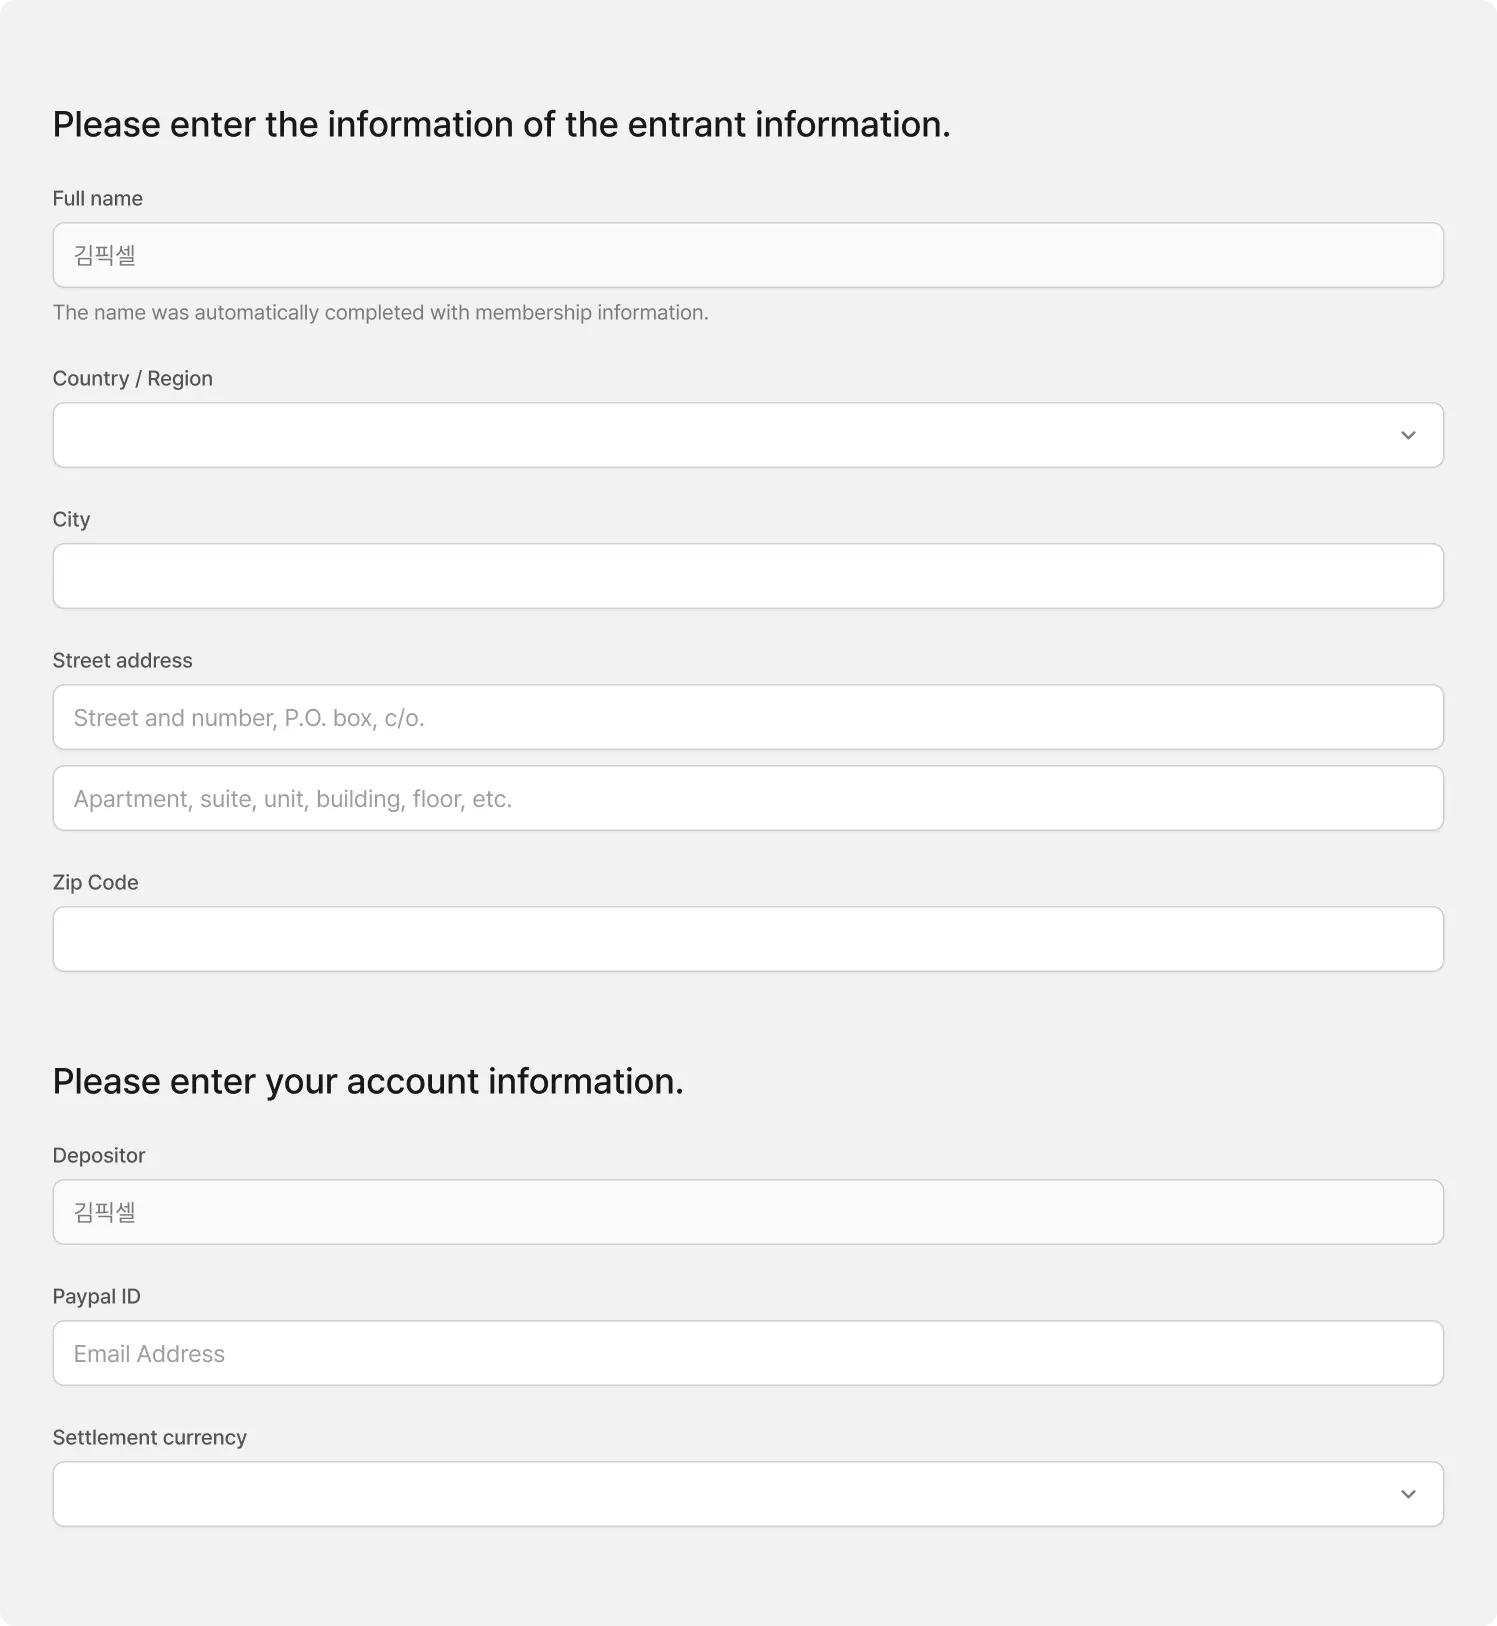Select the apartment, suite, unit field

[x=747, y=798]
